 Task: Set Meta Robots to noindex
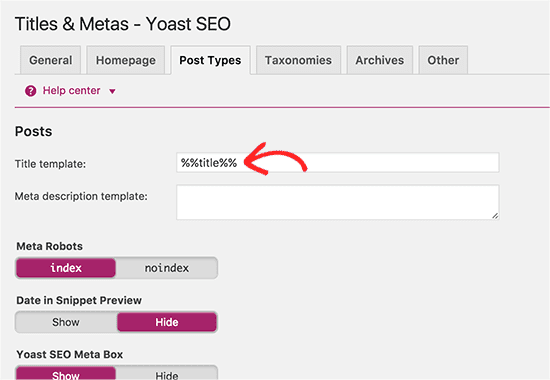pyautogui.click(x=167, y=268)
